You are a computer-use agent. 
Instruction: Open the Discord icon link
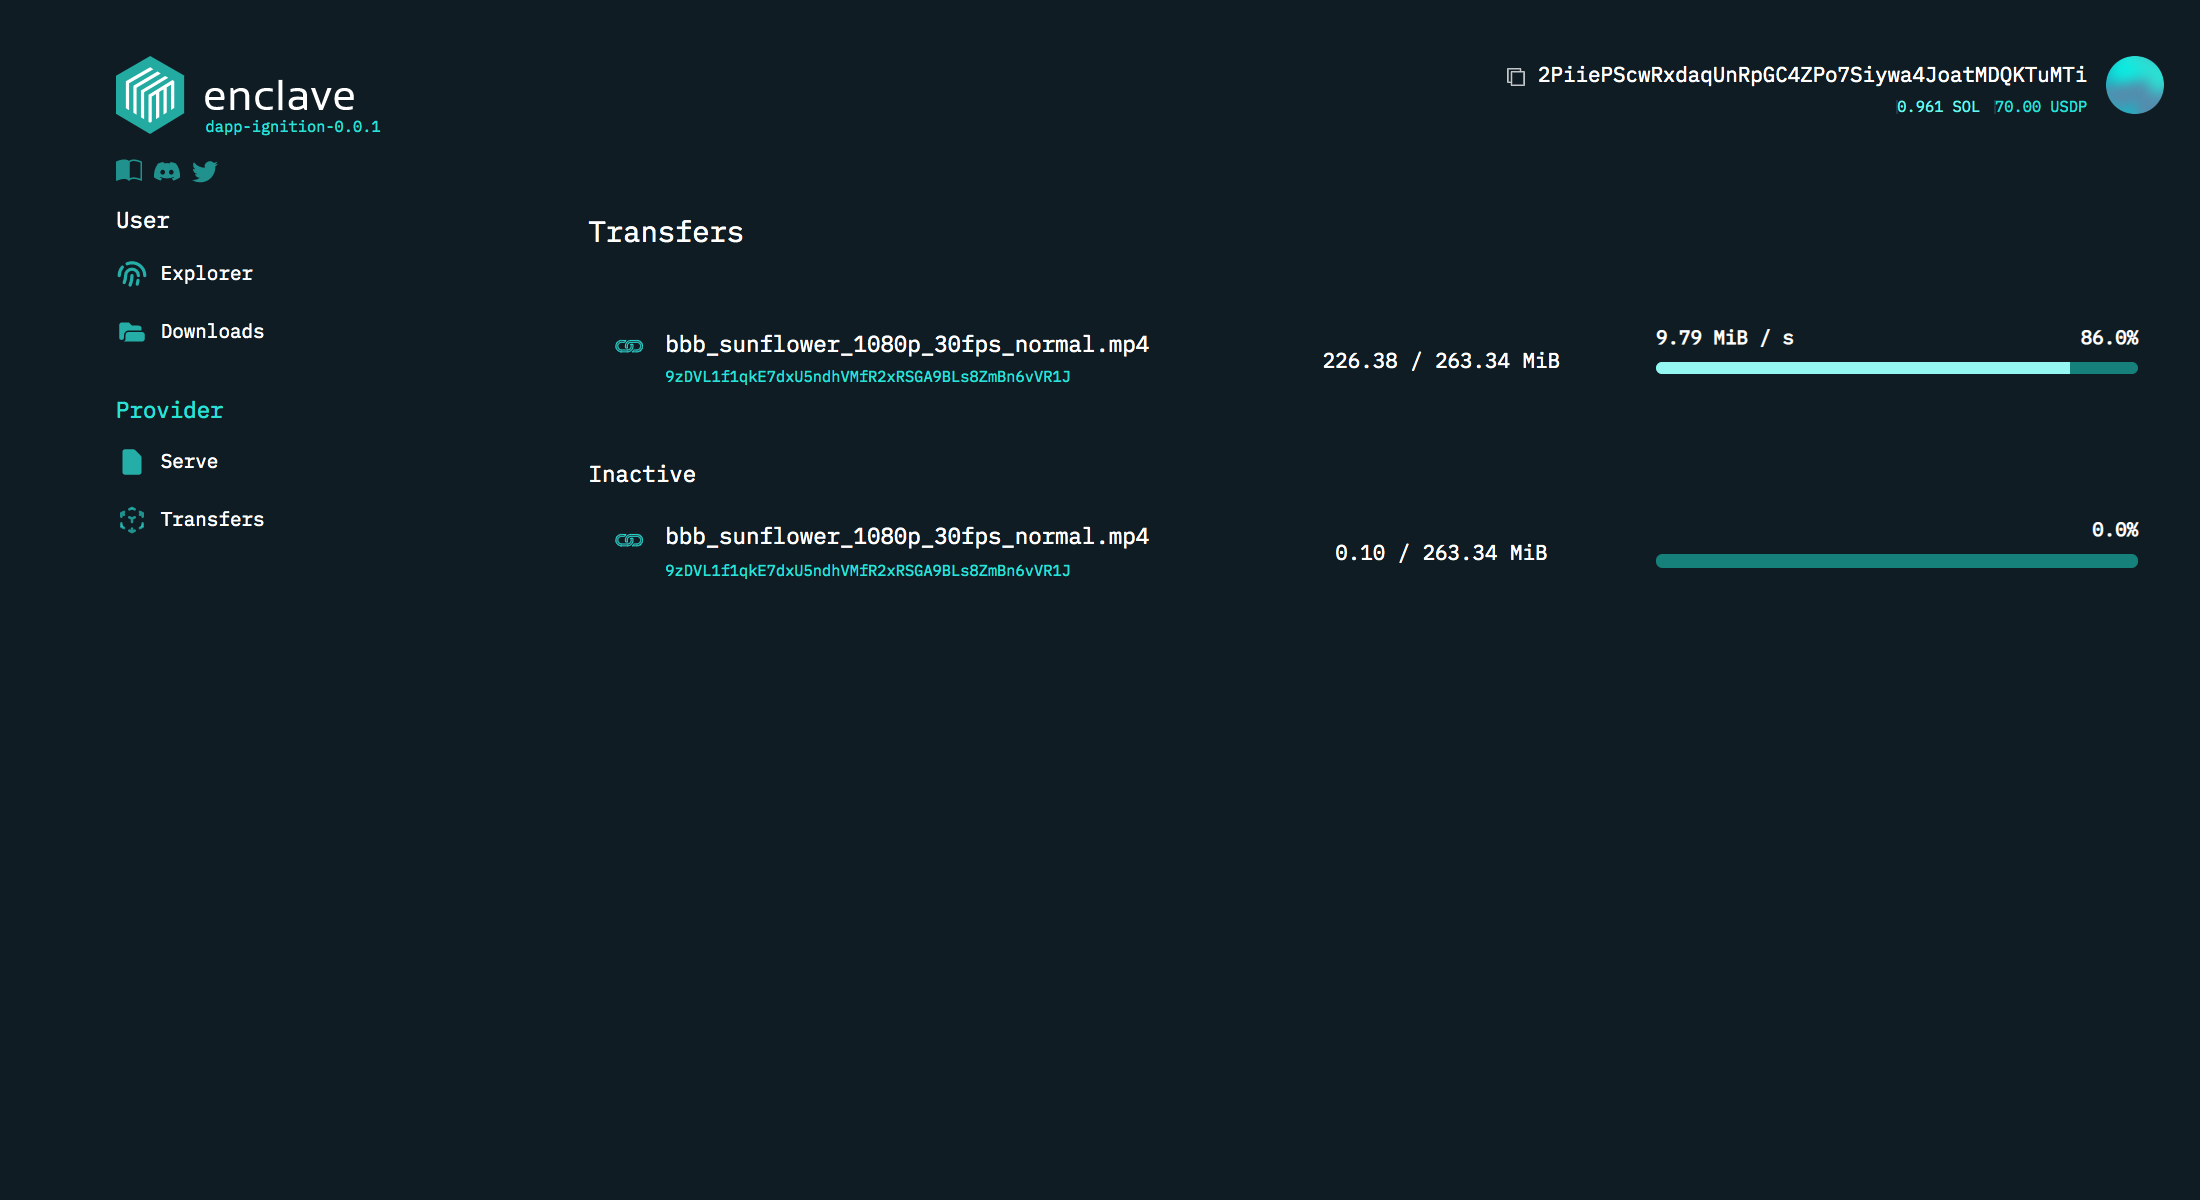coord(167,172)
